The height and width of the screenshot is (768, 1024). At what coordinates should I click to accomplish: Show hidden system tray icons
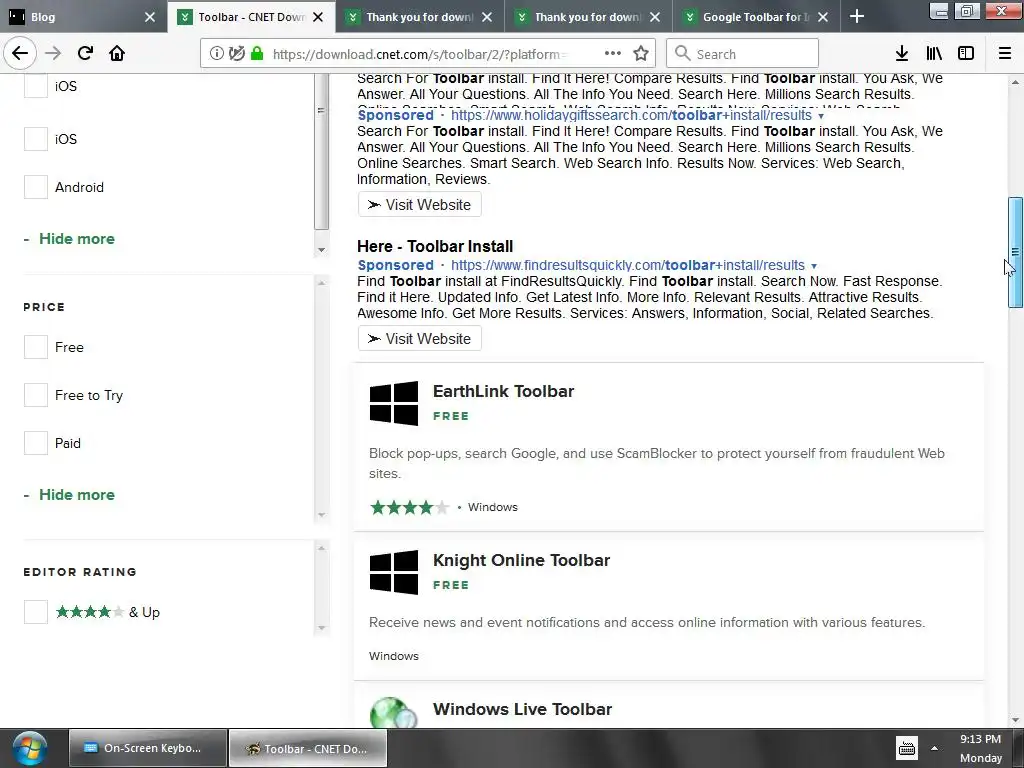coord(935,749)
